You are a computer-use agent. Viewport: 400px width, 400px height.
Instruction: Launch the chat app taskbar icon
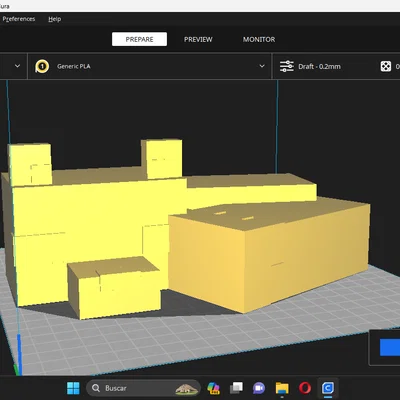tap(259, 388)
